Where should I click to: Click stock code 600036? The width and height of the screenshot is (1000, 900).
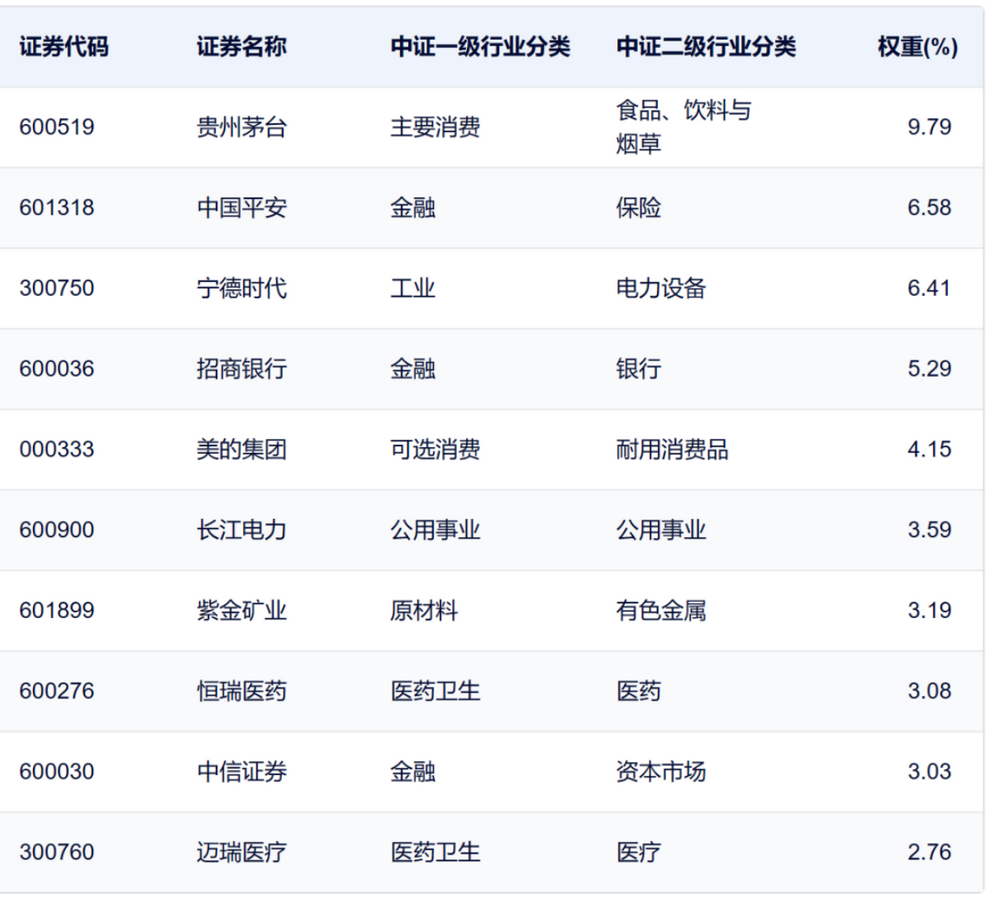pyautogui.click(x=57, y=369)
